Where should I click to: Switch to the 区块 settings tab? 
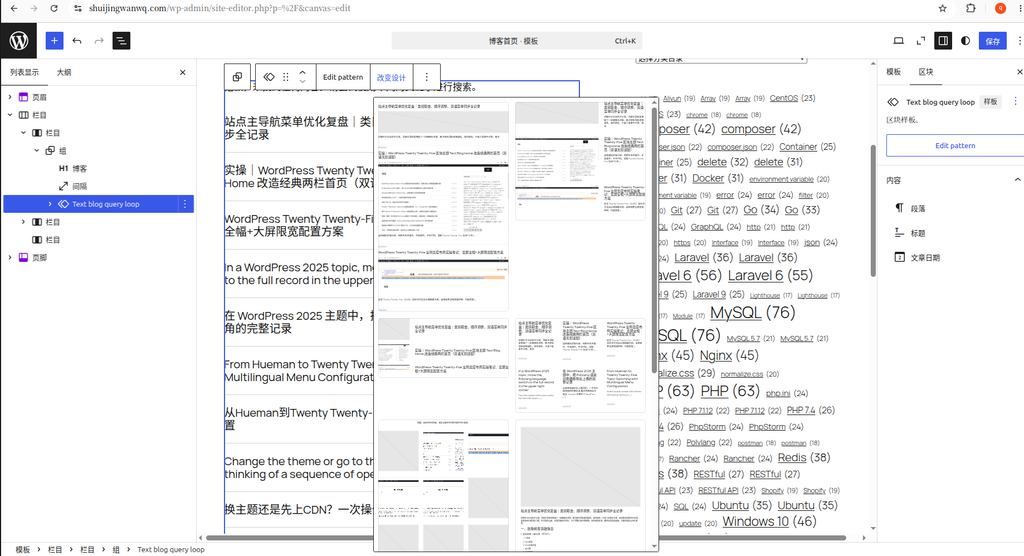(x=926, y=72)
